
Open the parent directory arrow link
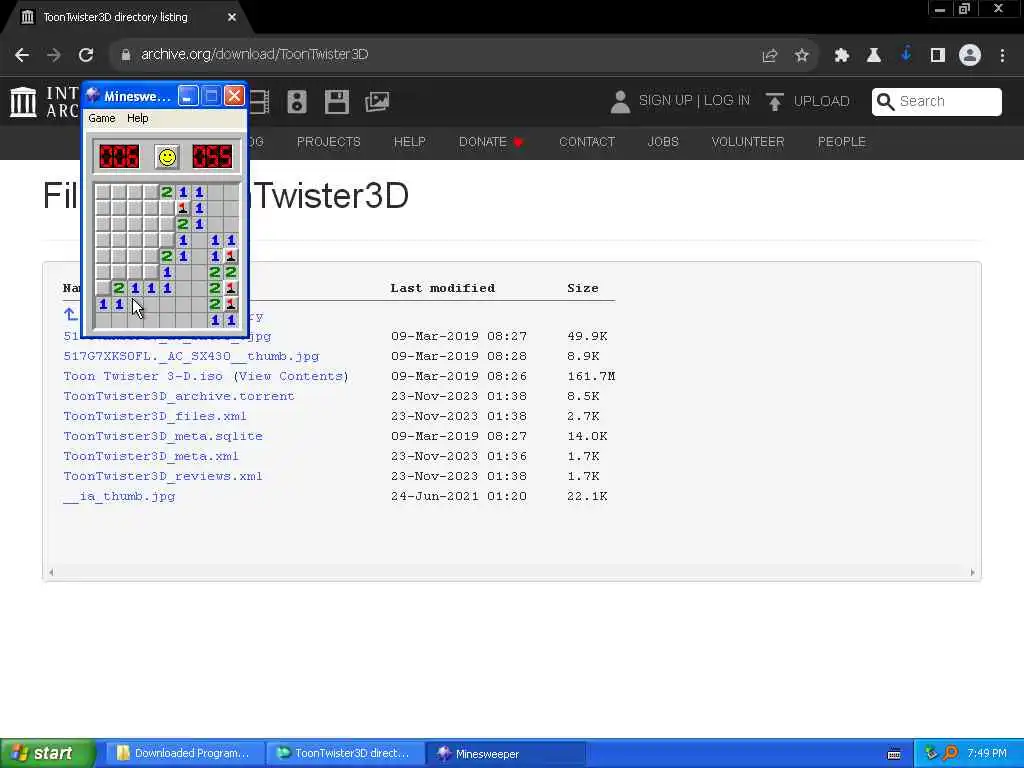click(x=71, y=315)
